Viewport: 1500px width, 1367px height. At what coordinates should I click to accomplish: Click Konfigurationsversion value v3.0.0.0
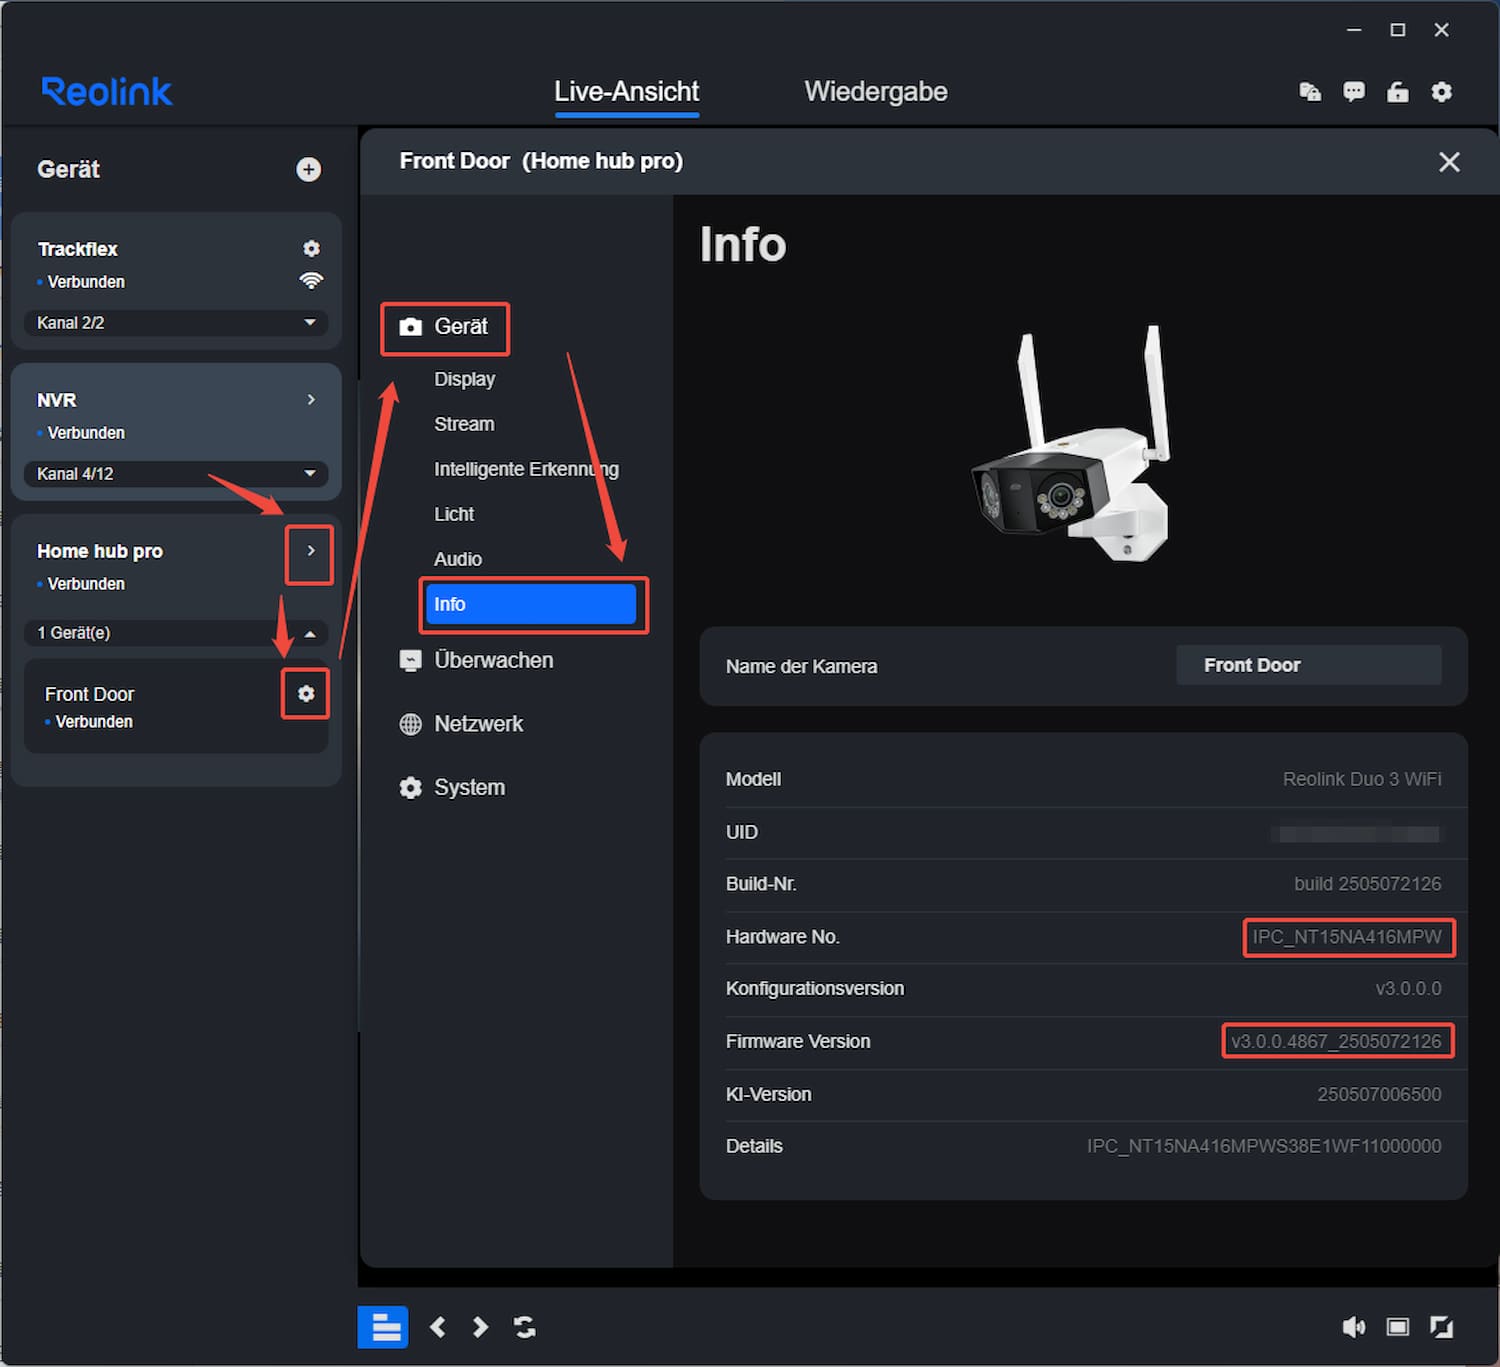point(1408,989)
